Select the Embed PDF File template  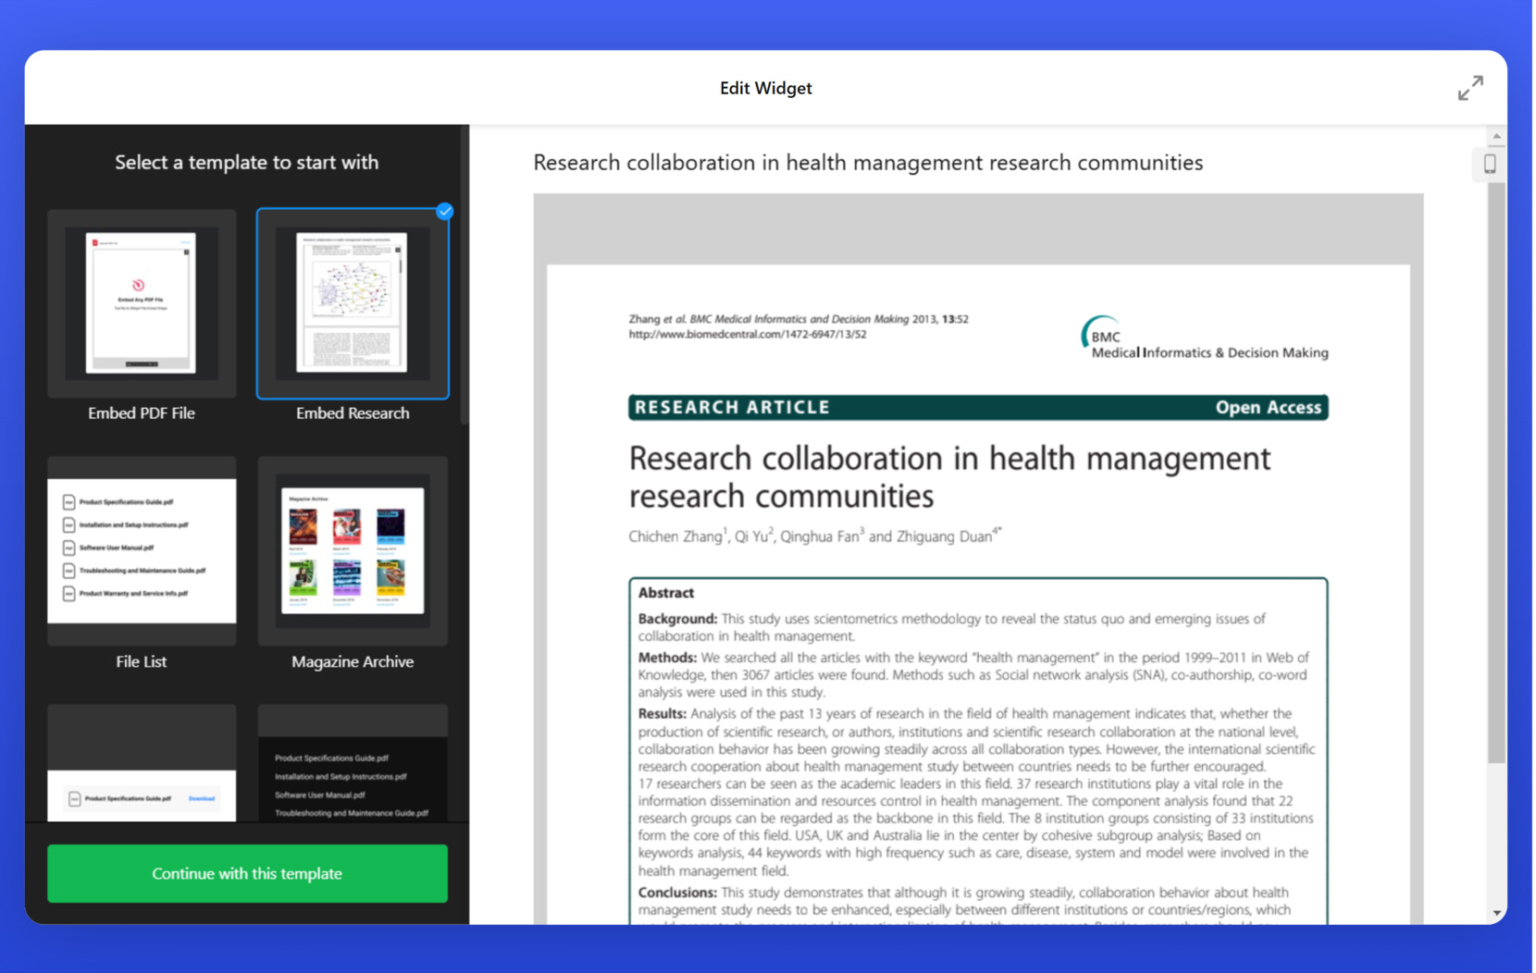click(x=141, y=303)
